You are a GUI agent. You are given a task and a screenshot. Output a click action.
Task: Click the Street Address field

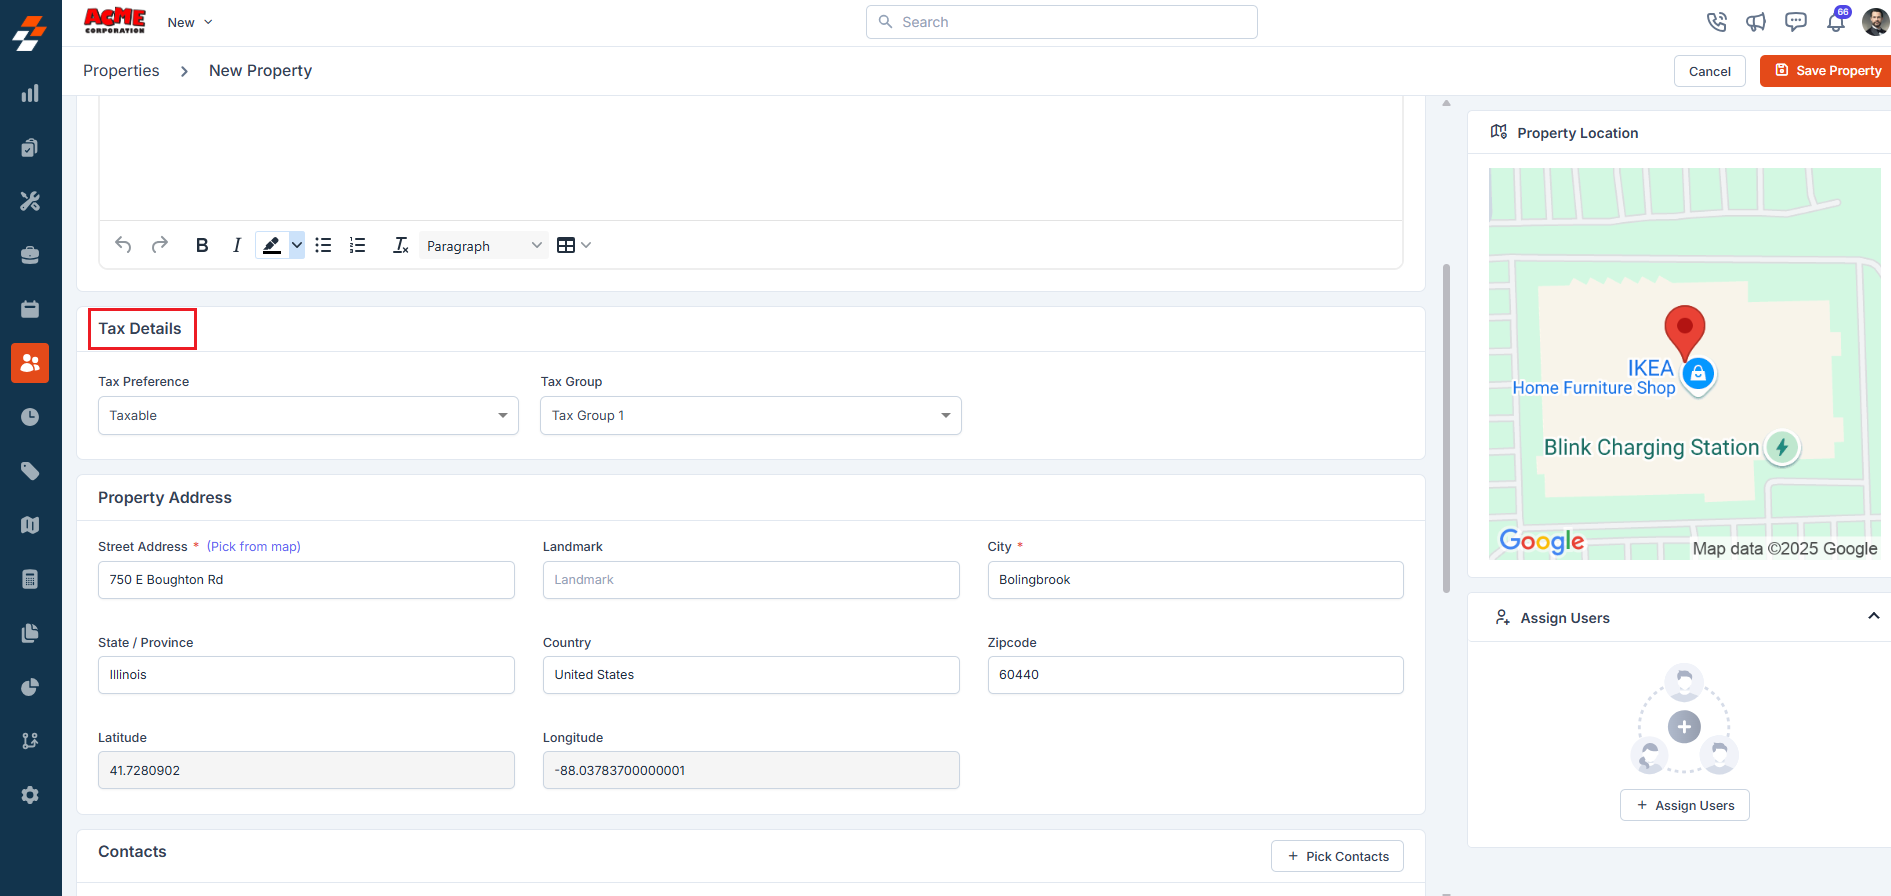coord(306,580)
